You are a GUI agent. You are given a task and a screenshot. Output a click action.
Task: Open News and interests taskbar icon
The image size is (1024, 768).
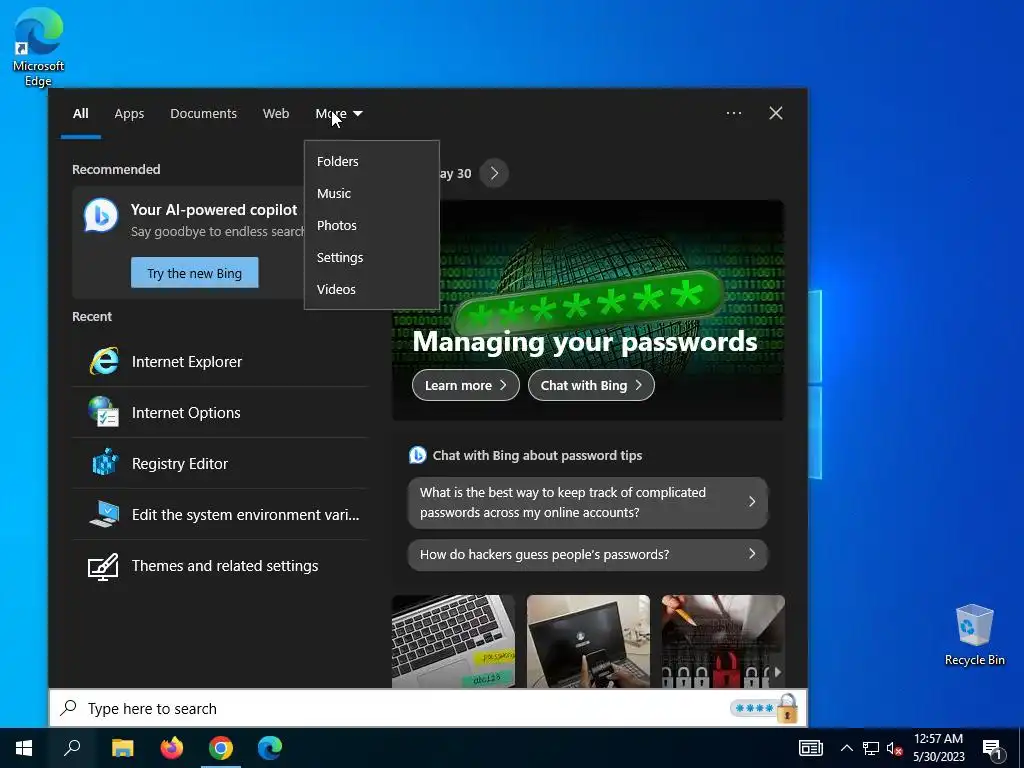(x=810, y=748)
